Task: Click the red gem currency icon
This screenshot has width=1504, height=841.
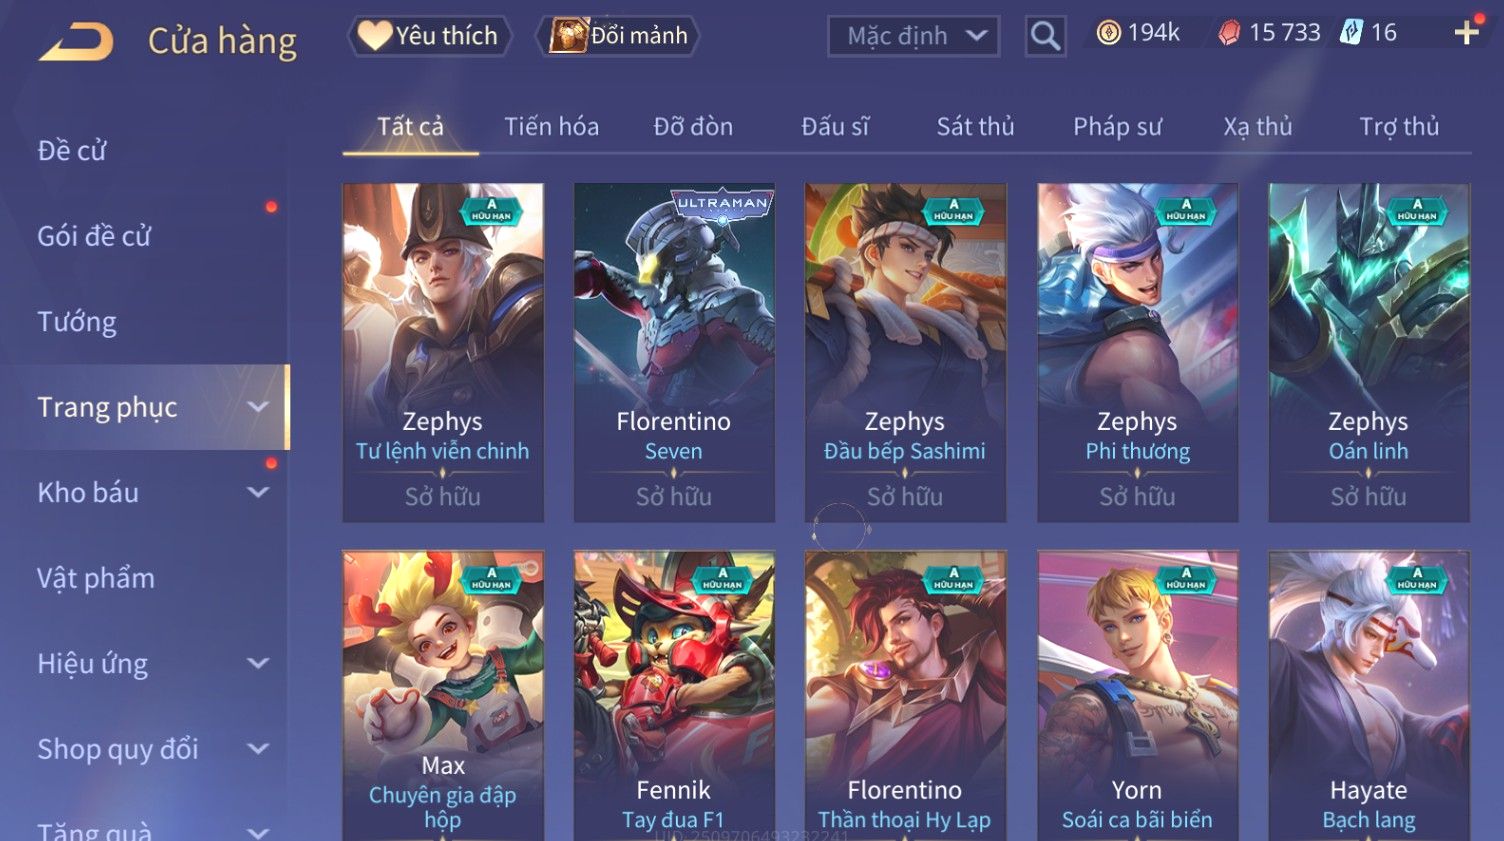Action: pos(1229,33)
